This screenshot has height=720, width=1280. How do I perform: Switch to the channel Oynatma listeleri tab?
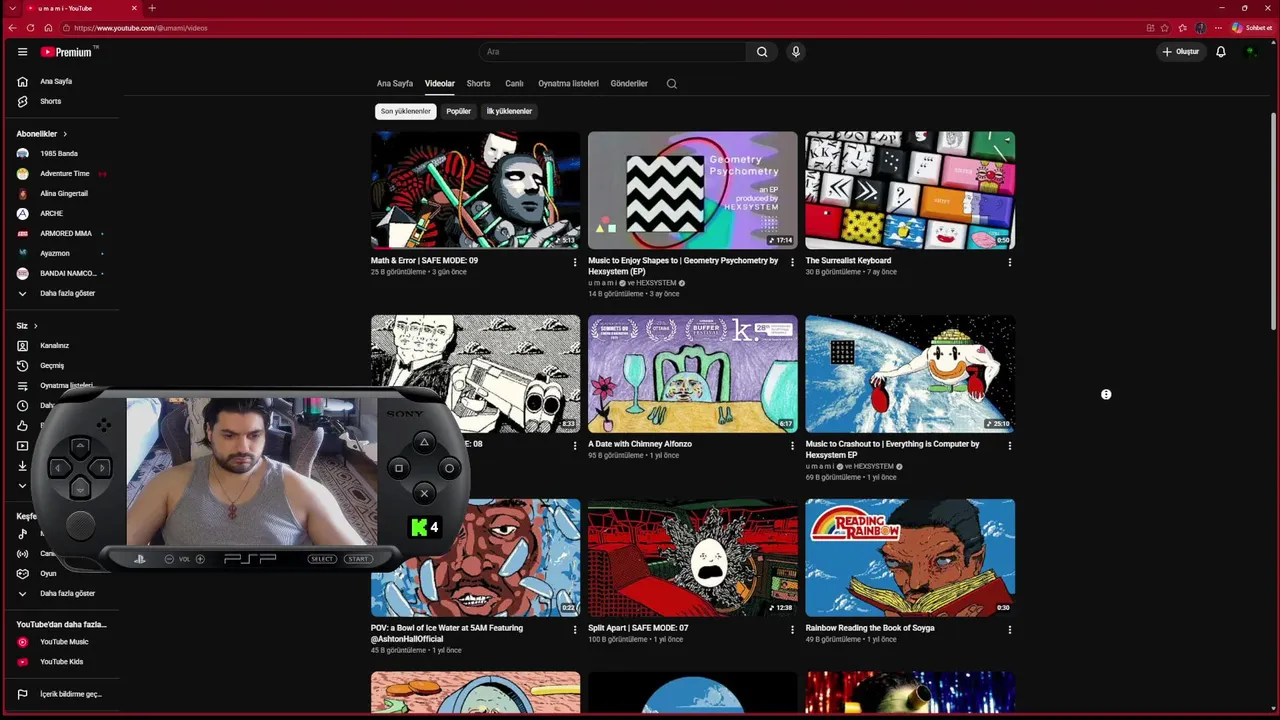pos(568,84)
